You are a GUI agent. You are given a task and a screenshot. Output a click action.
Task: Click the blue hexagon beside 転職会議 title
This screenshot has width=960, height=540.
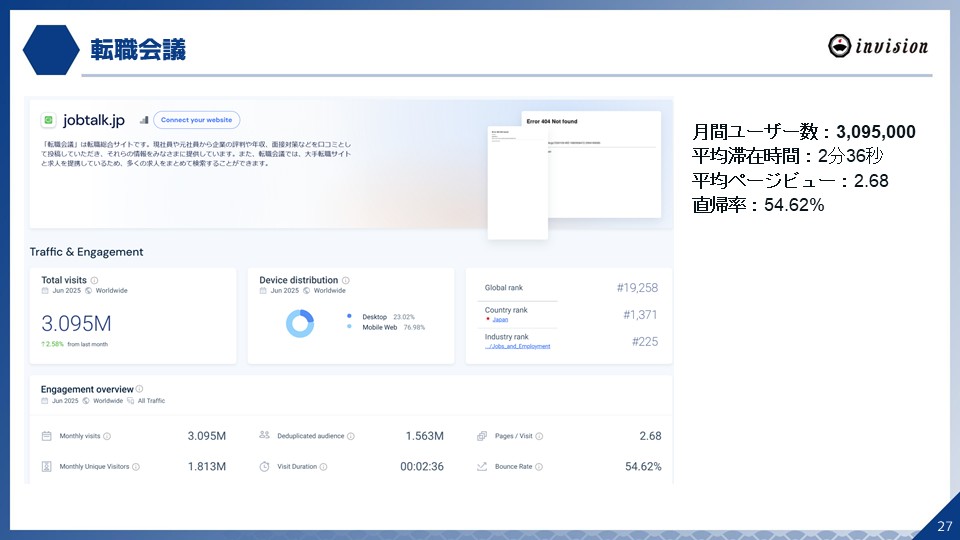click(x=51, y=50)
